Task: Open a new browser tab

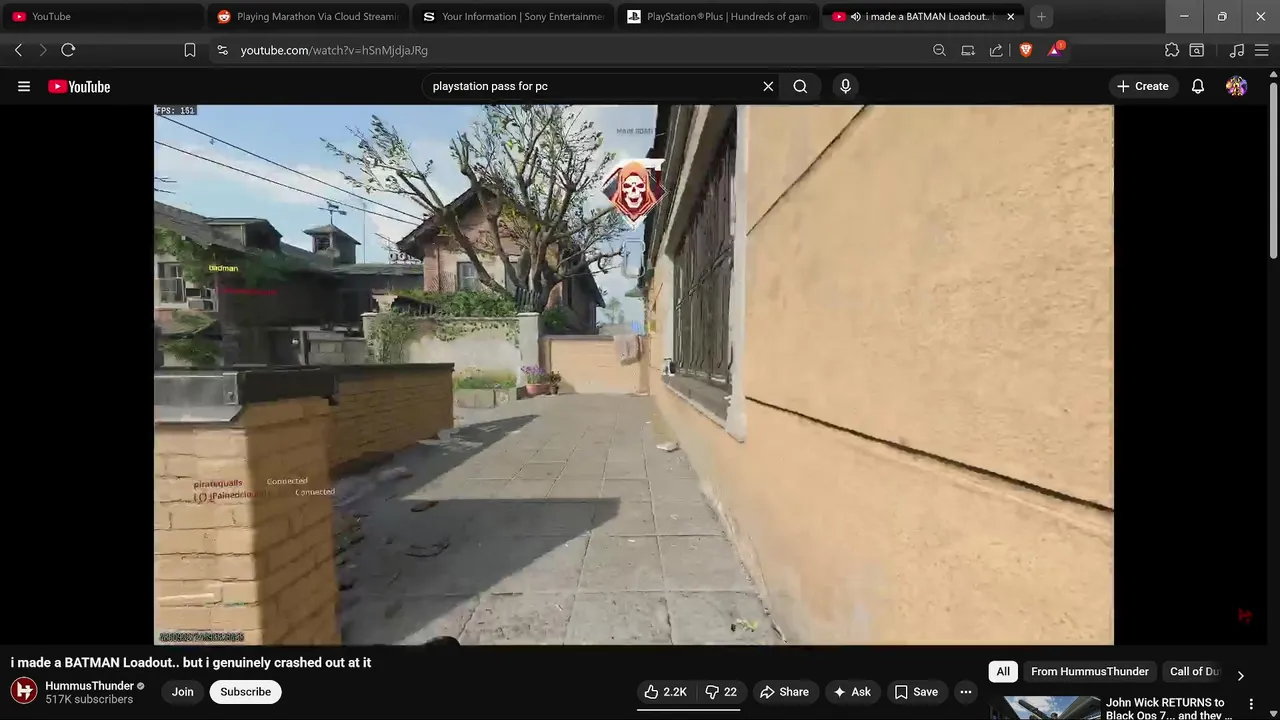Action: click(1041, 16)
